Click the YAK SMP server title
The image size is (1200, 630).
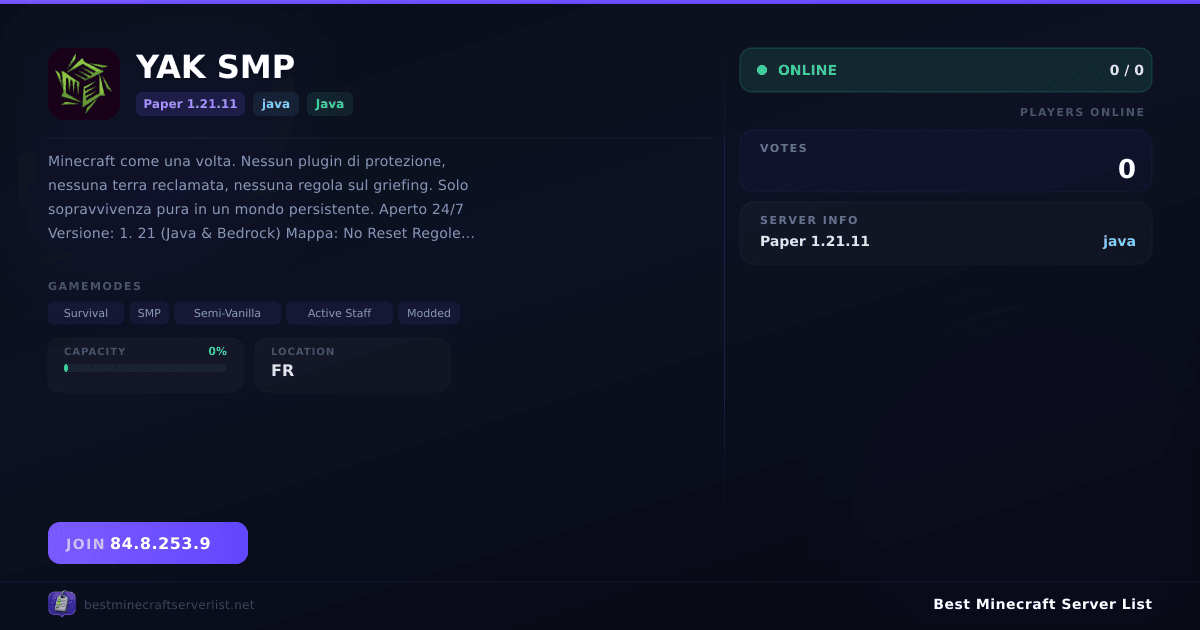215,67
